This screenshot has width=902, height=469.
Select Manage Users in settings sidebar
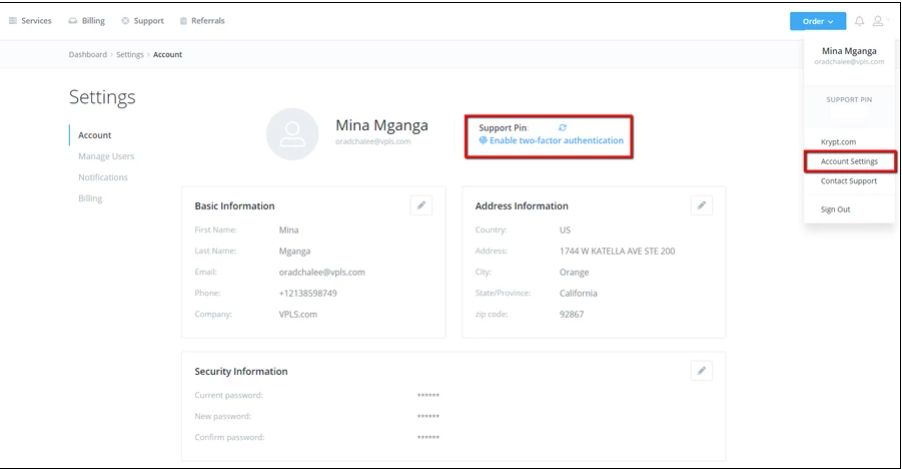point(106,156)
